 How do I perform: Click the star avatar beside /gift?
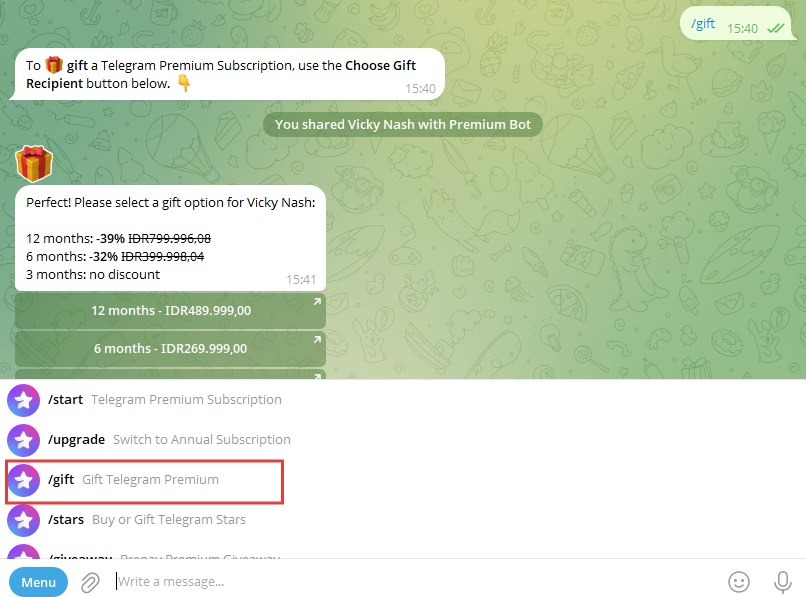[x=23, y=480]
